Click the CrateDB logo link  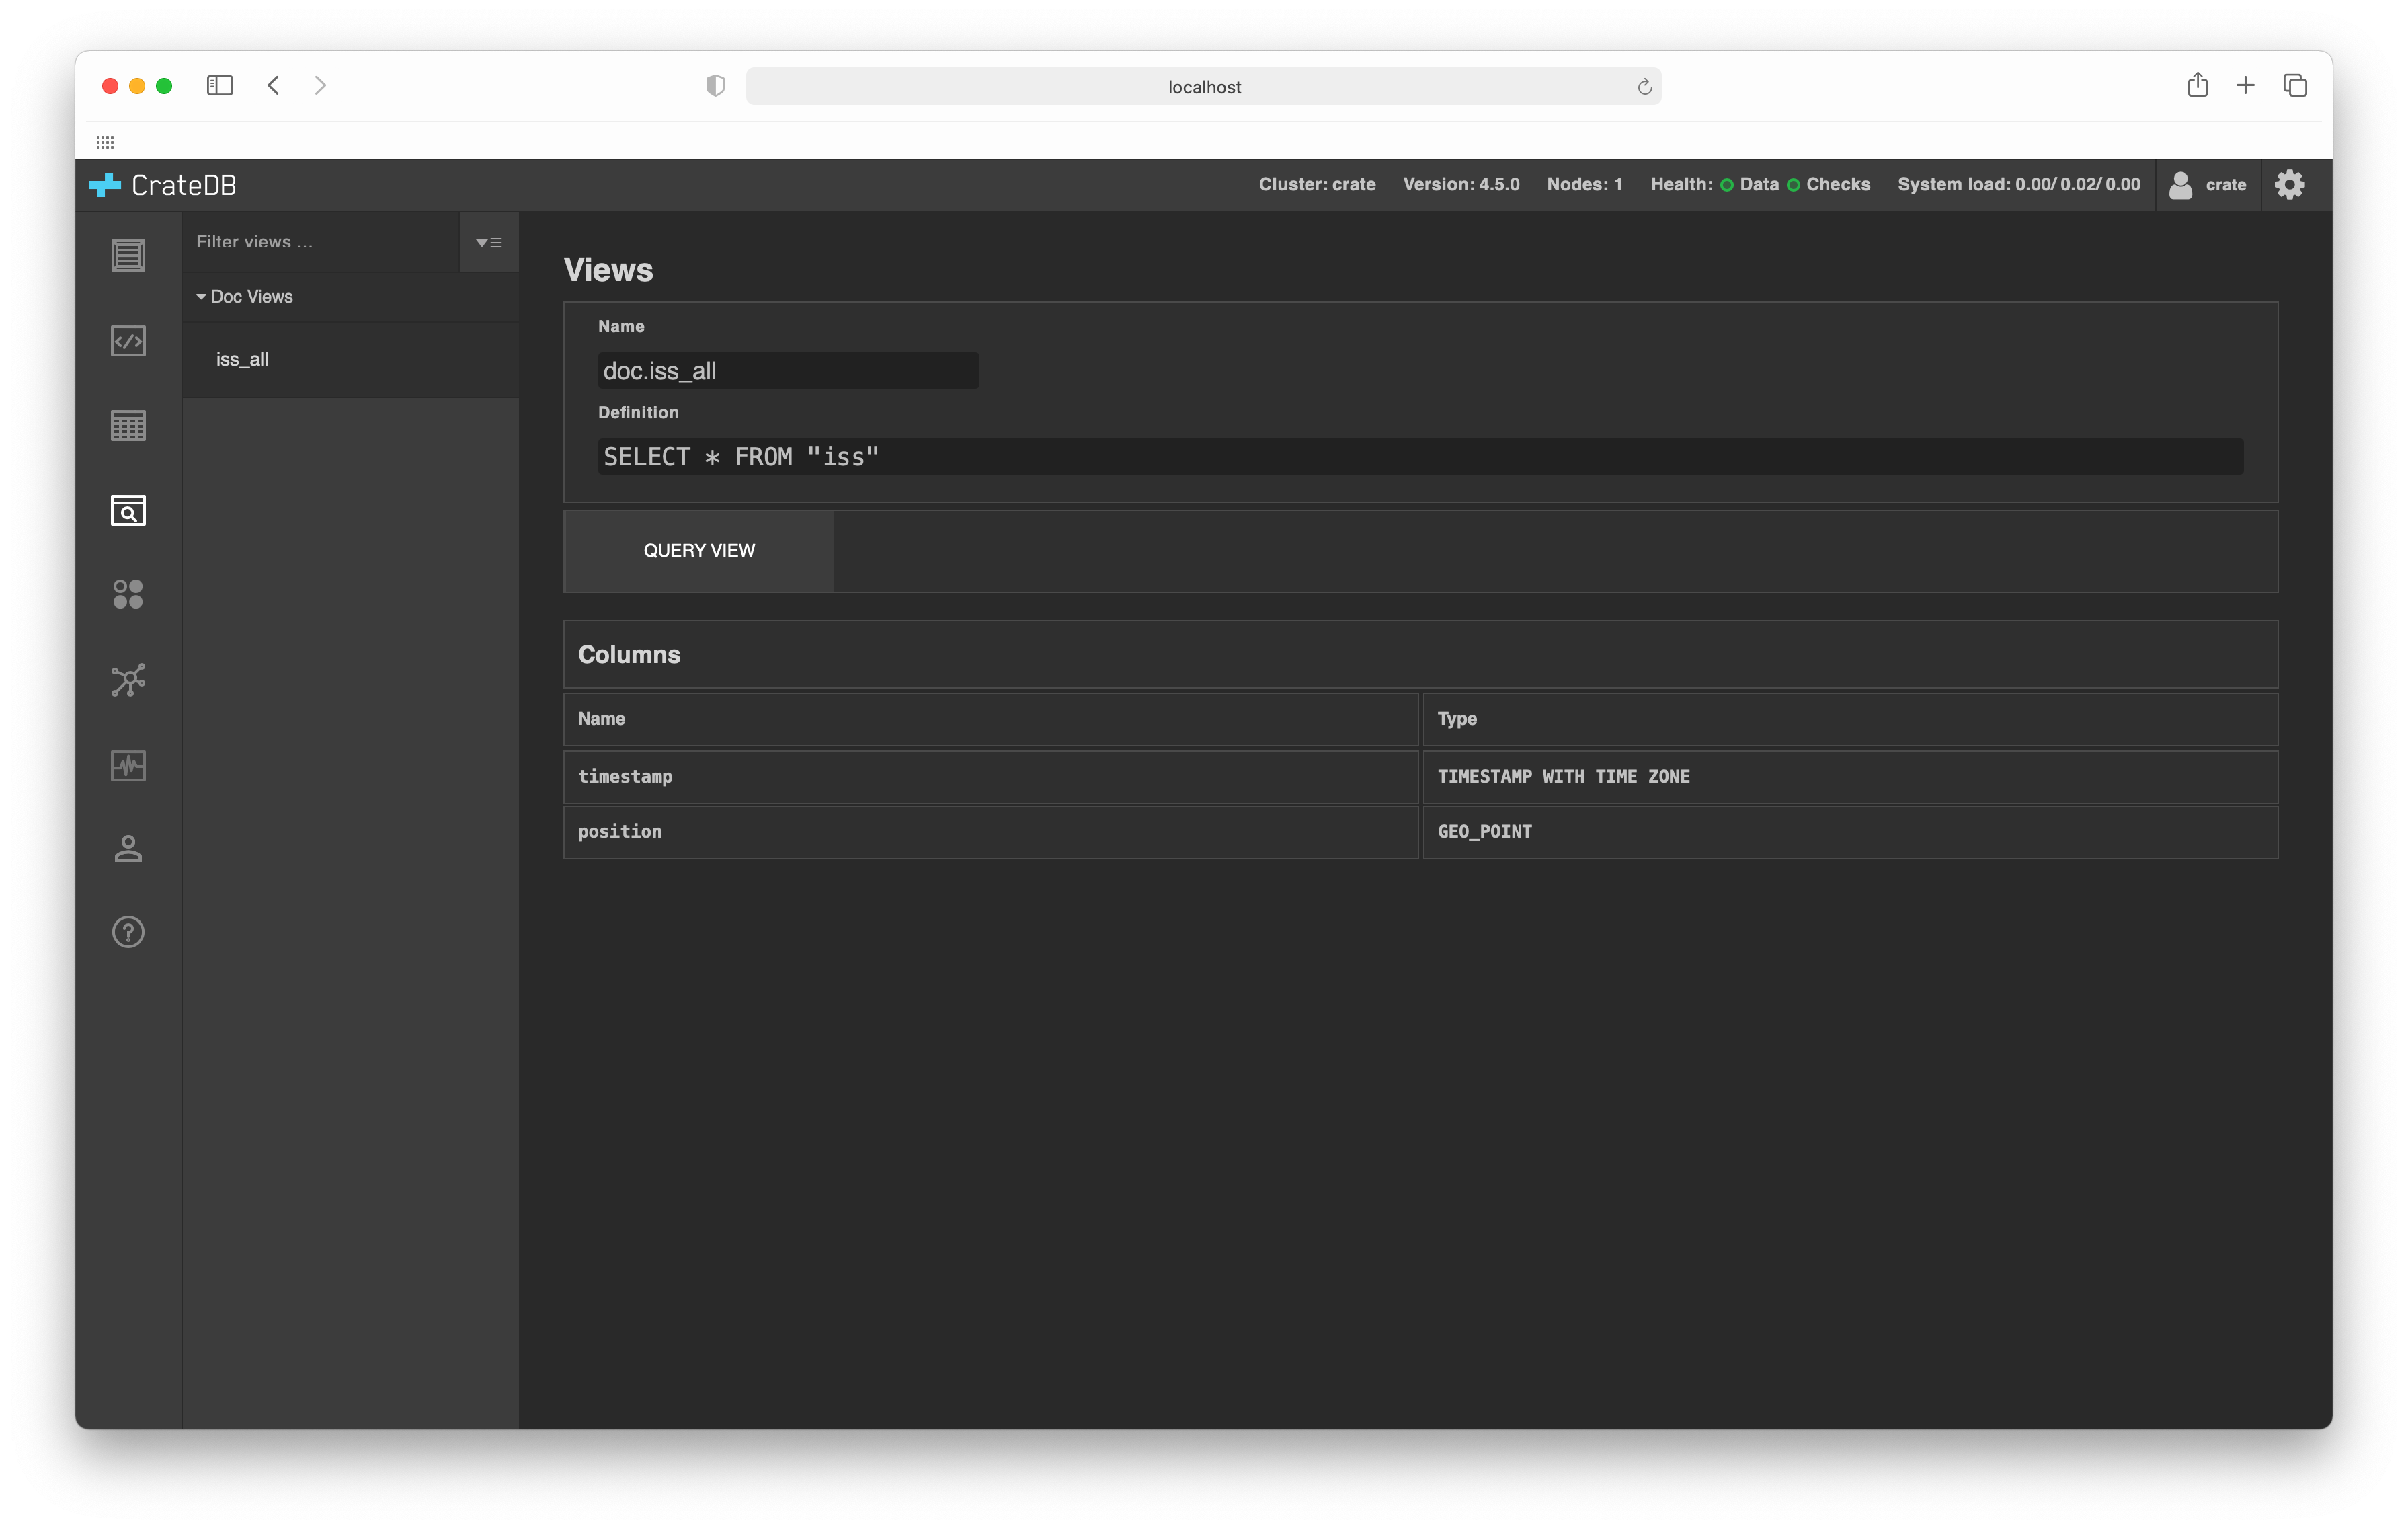tap(163, 185)
